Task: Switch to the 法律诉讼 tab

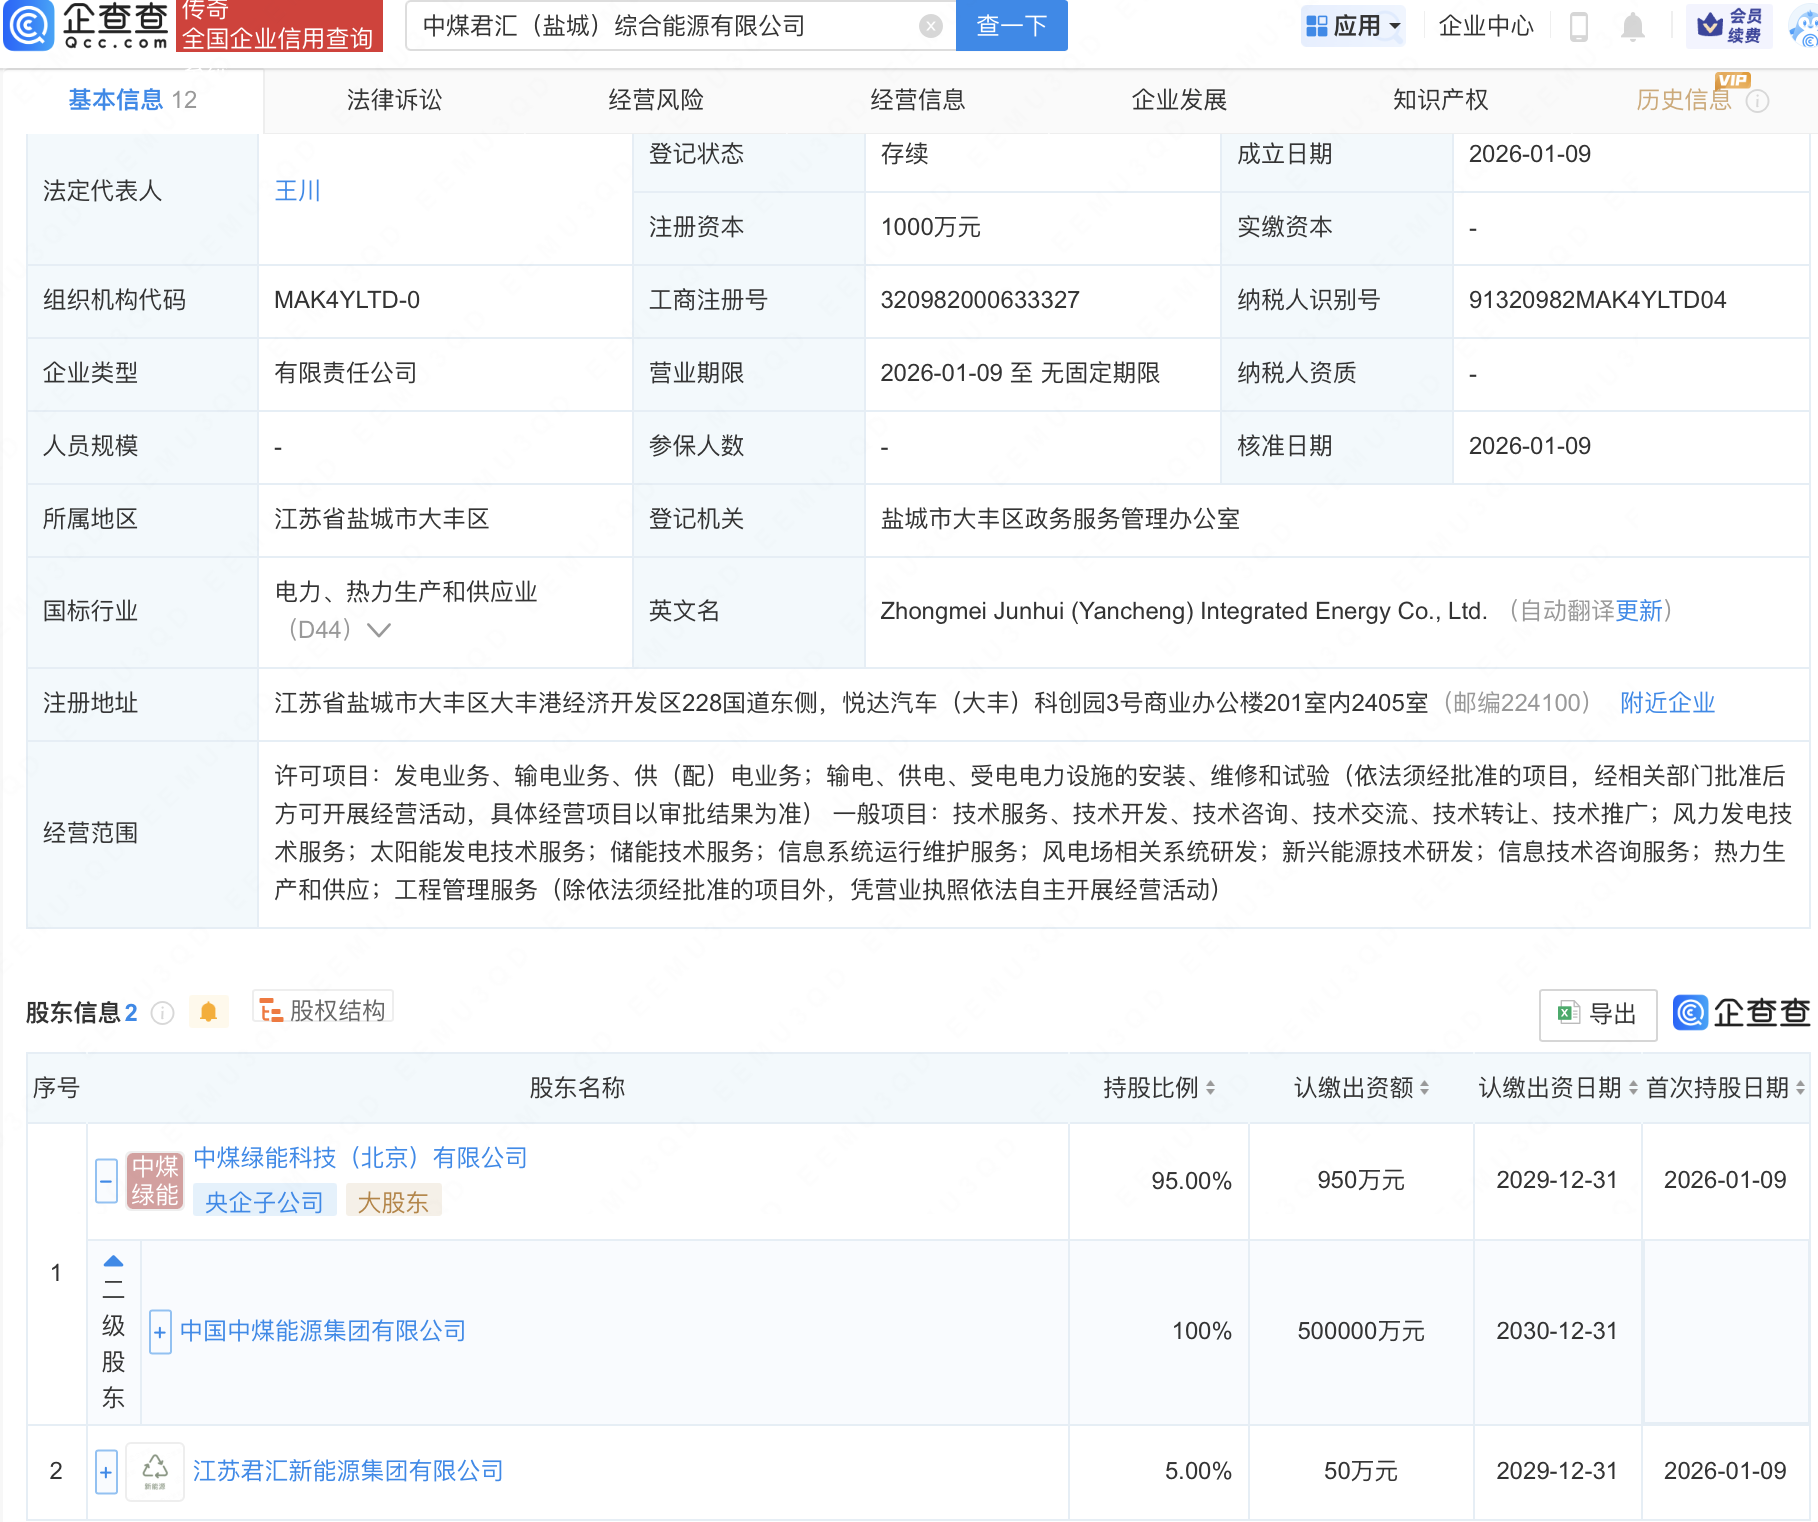Action: pyautogui.click(x=394, y=100)
